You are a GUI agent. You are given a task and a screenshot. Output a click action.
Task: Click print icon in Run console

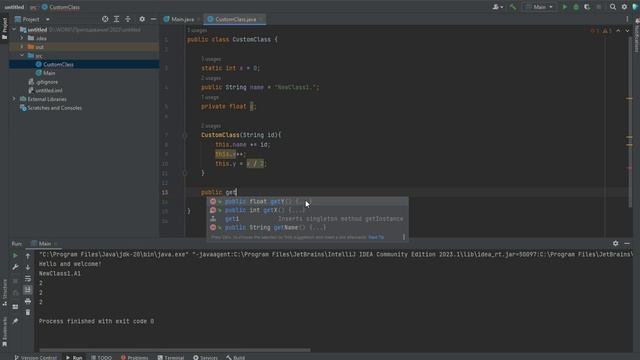[28, 301]
